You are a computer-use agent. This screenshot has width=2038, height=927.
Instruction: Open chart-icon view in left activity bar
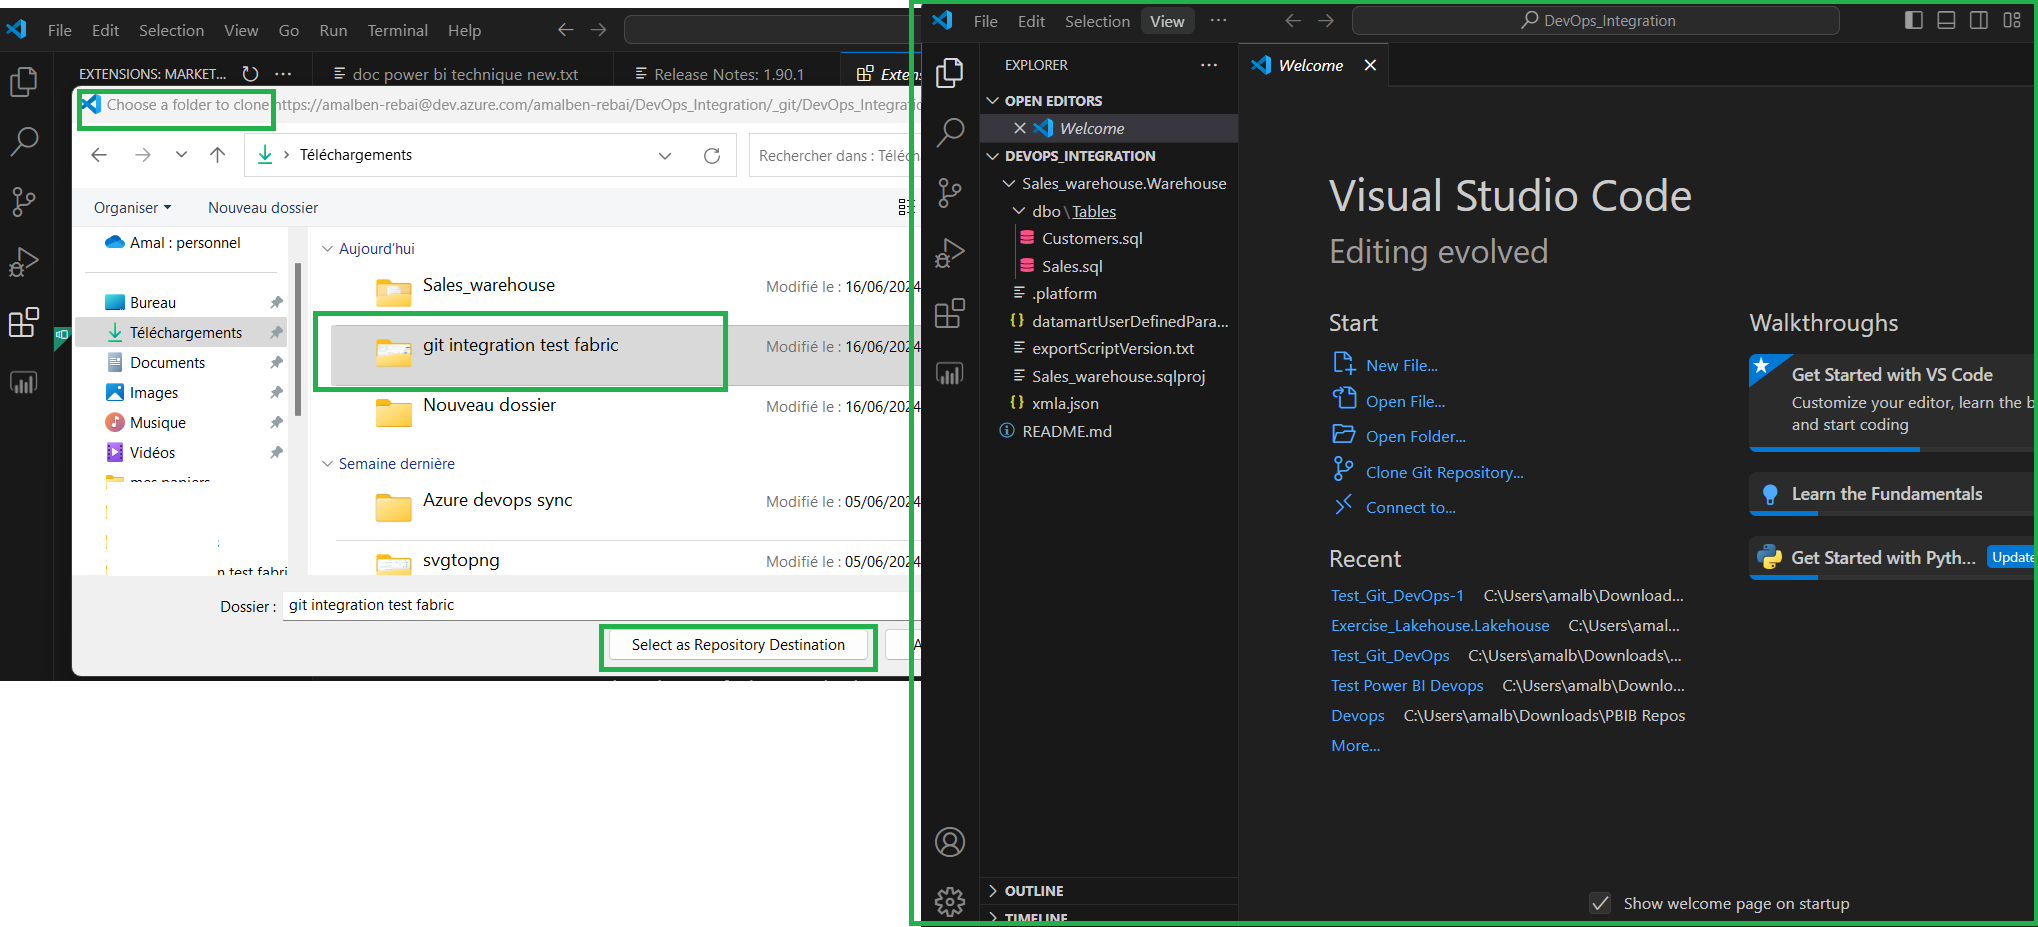point(23,382)
